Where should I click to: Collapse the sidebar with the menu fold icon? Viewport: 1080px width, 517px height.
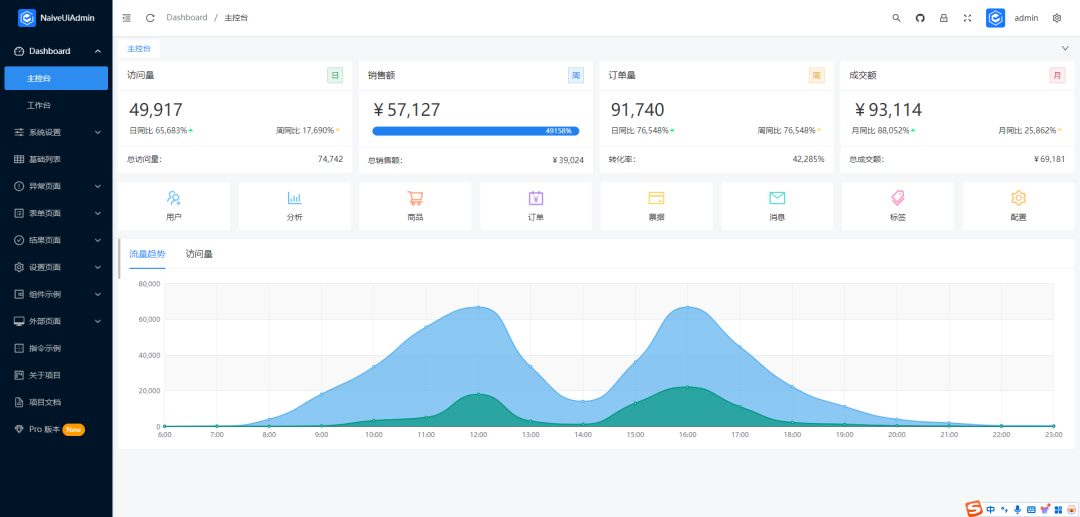127,18
